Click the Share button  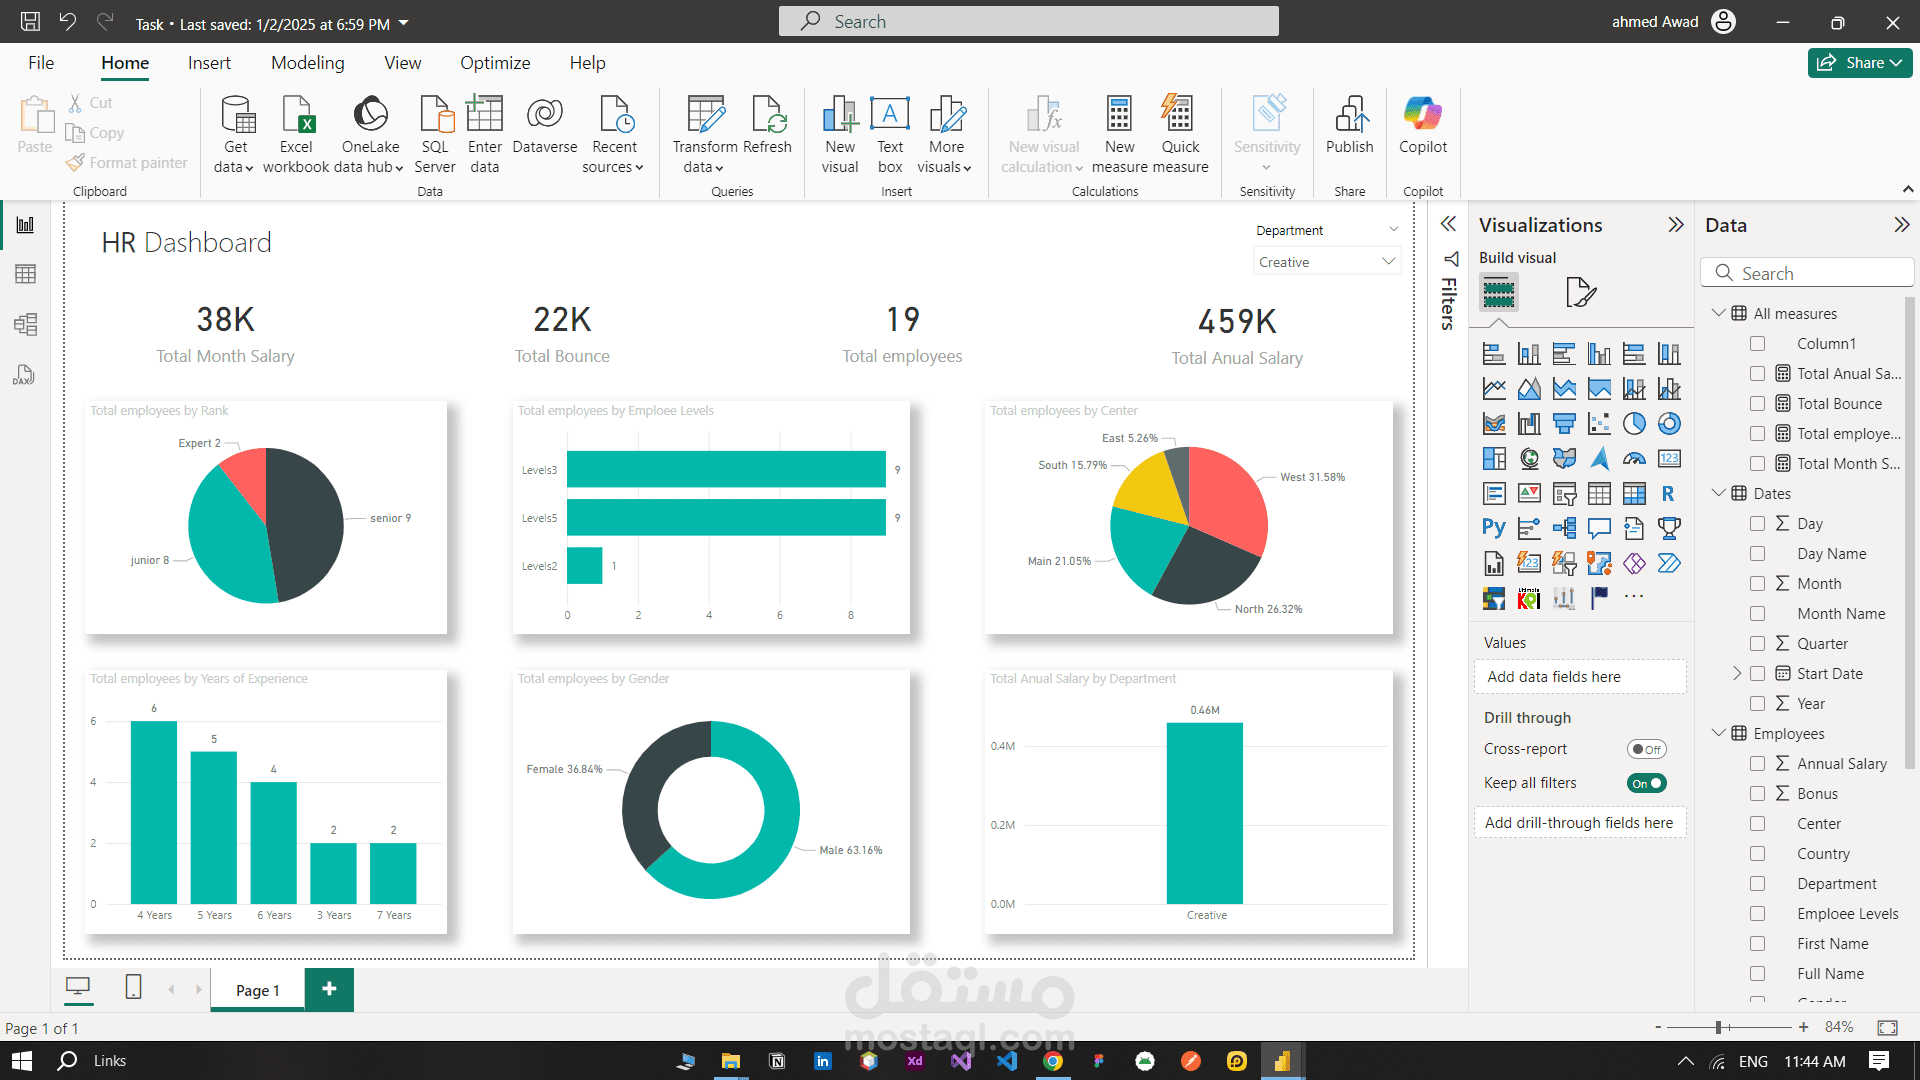[1858, 63]
